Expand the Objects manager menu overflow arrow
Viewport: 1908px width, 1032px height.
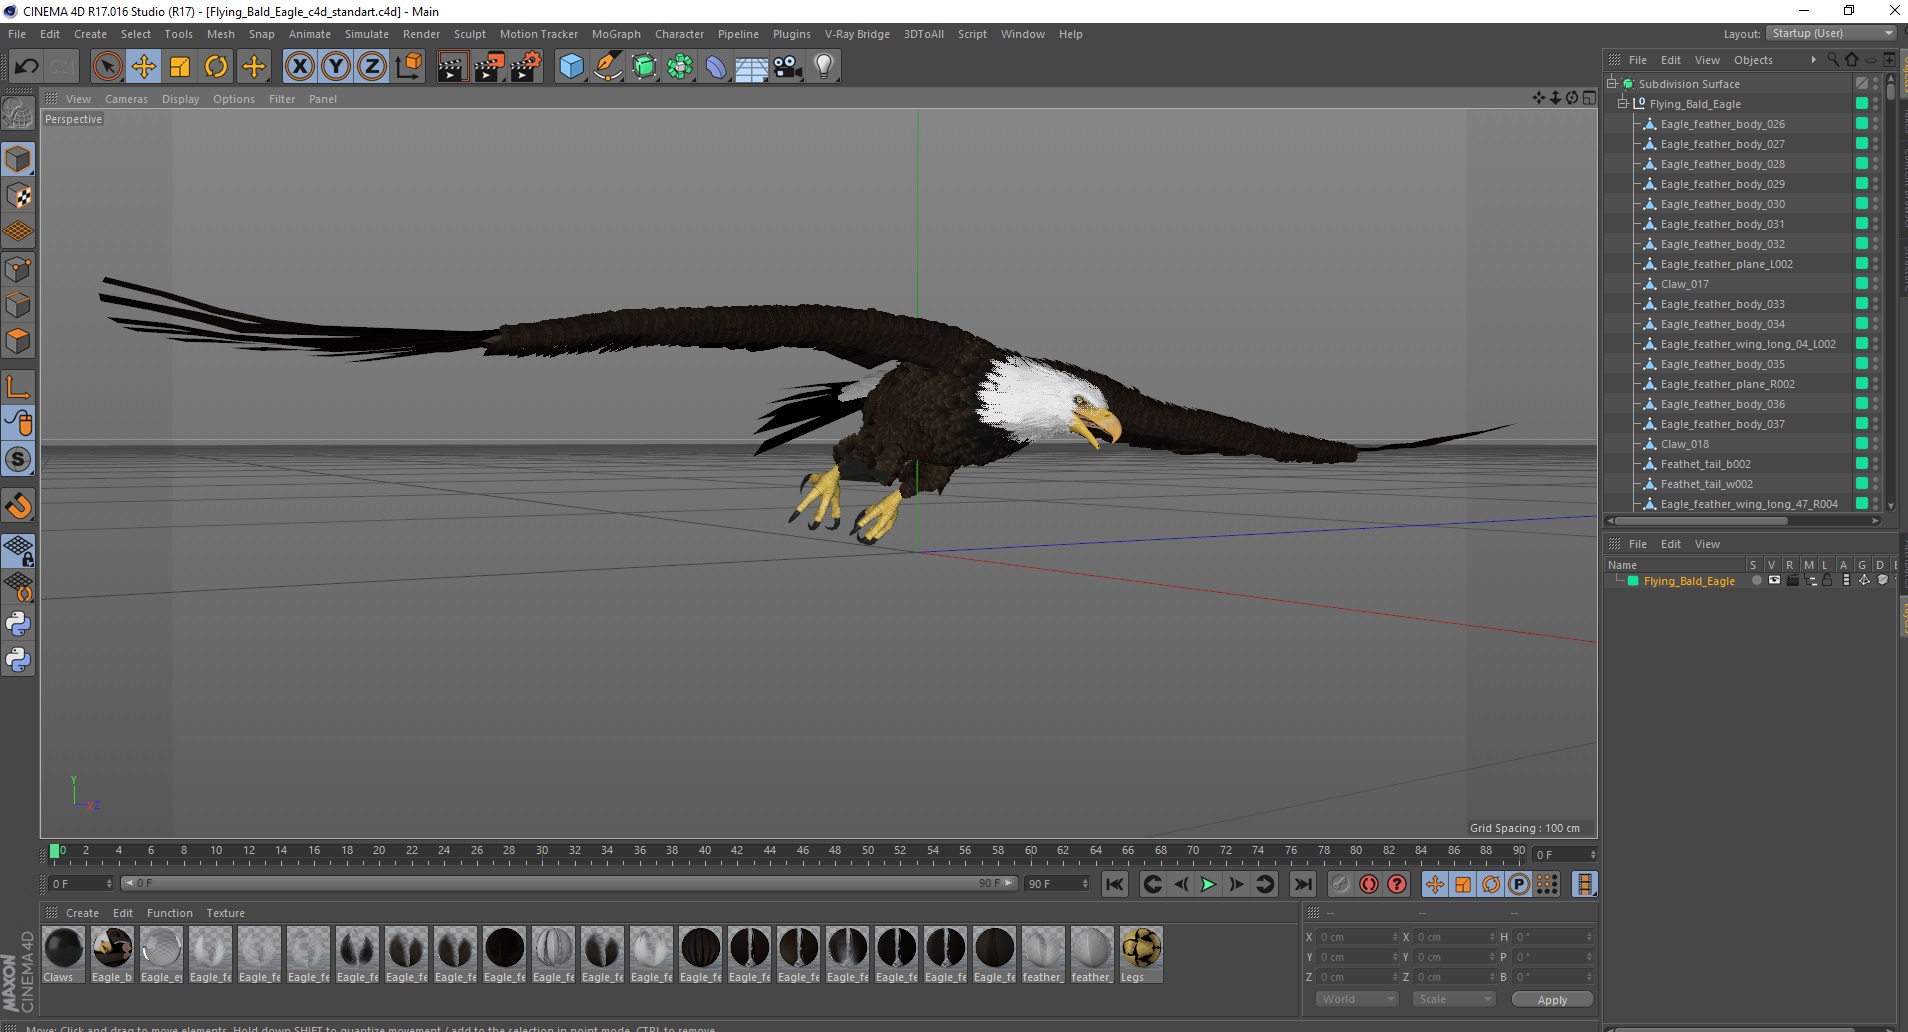pyautogui.click(x=1813, y=60)
